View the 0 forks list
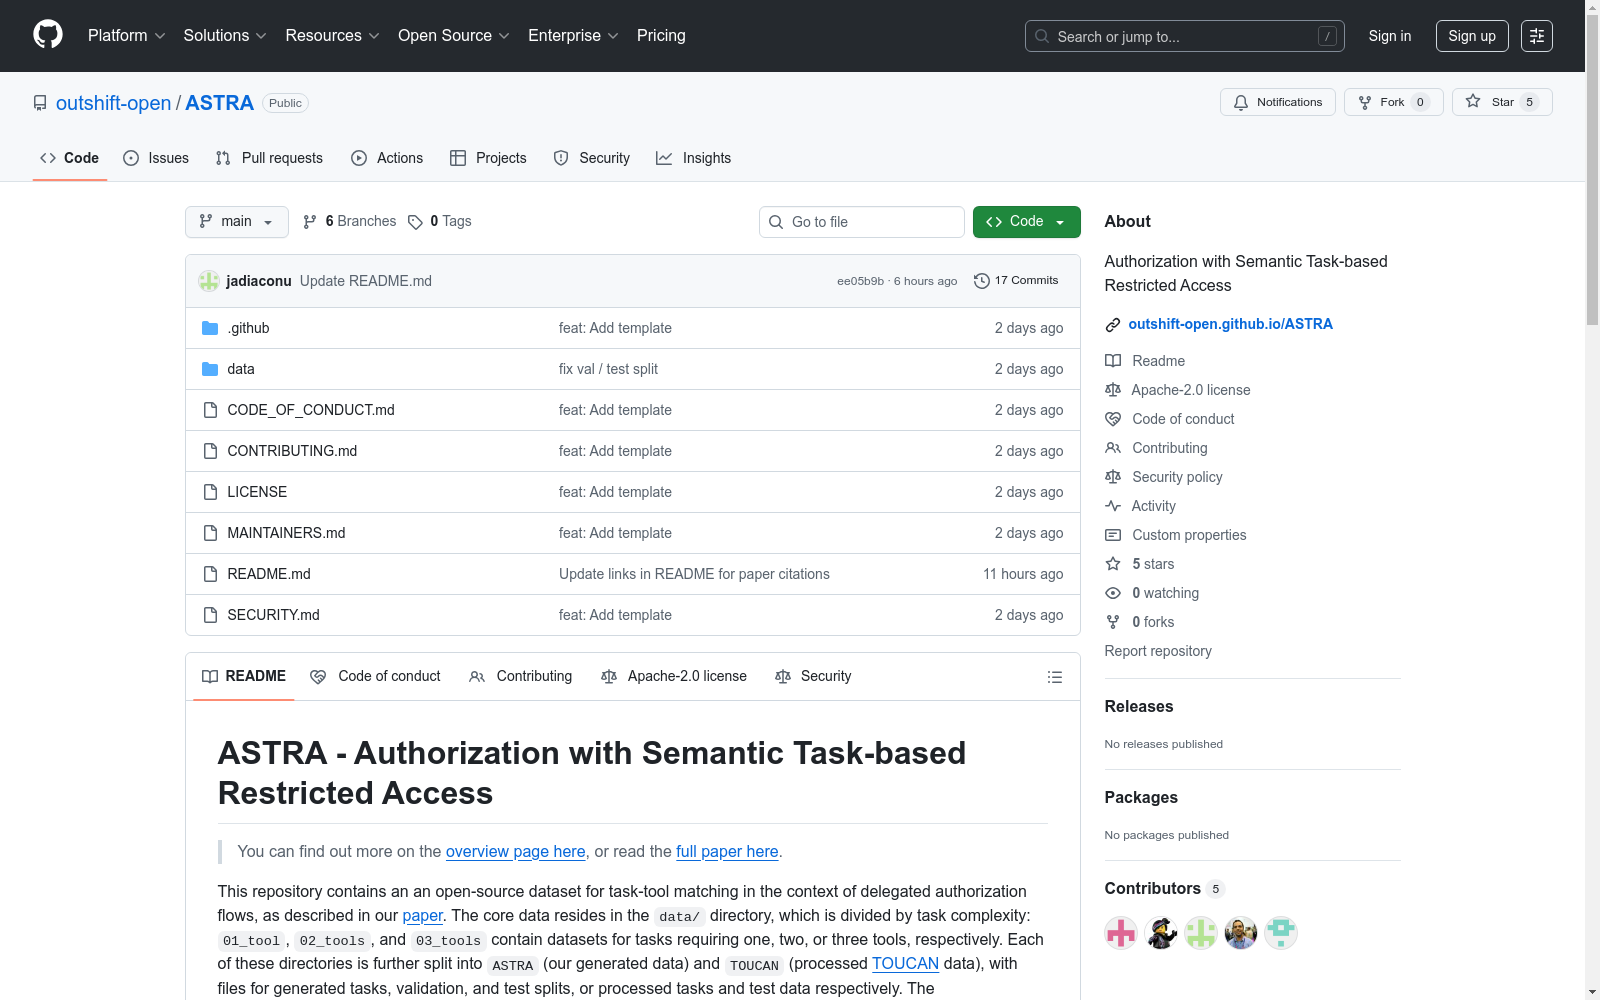 [1140, 622]
